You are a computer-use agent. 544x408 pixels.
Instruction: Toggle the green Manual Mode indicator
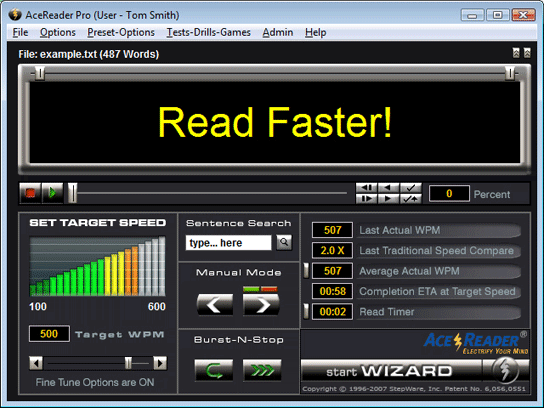(x=251, y=289)
